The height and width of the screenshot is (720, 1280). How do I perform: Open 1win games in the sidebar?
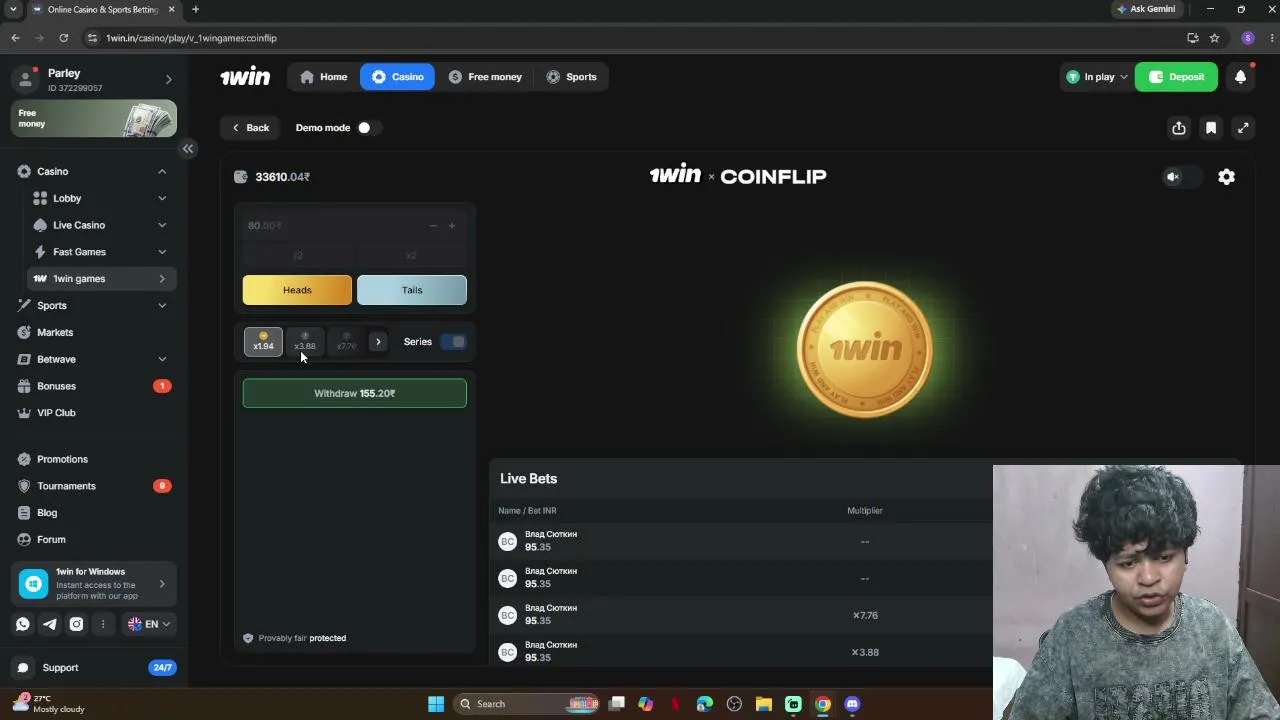click(x=99, y=279)
